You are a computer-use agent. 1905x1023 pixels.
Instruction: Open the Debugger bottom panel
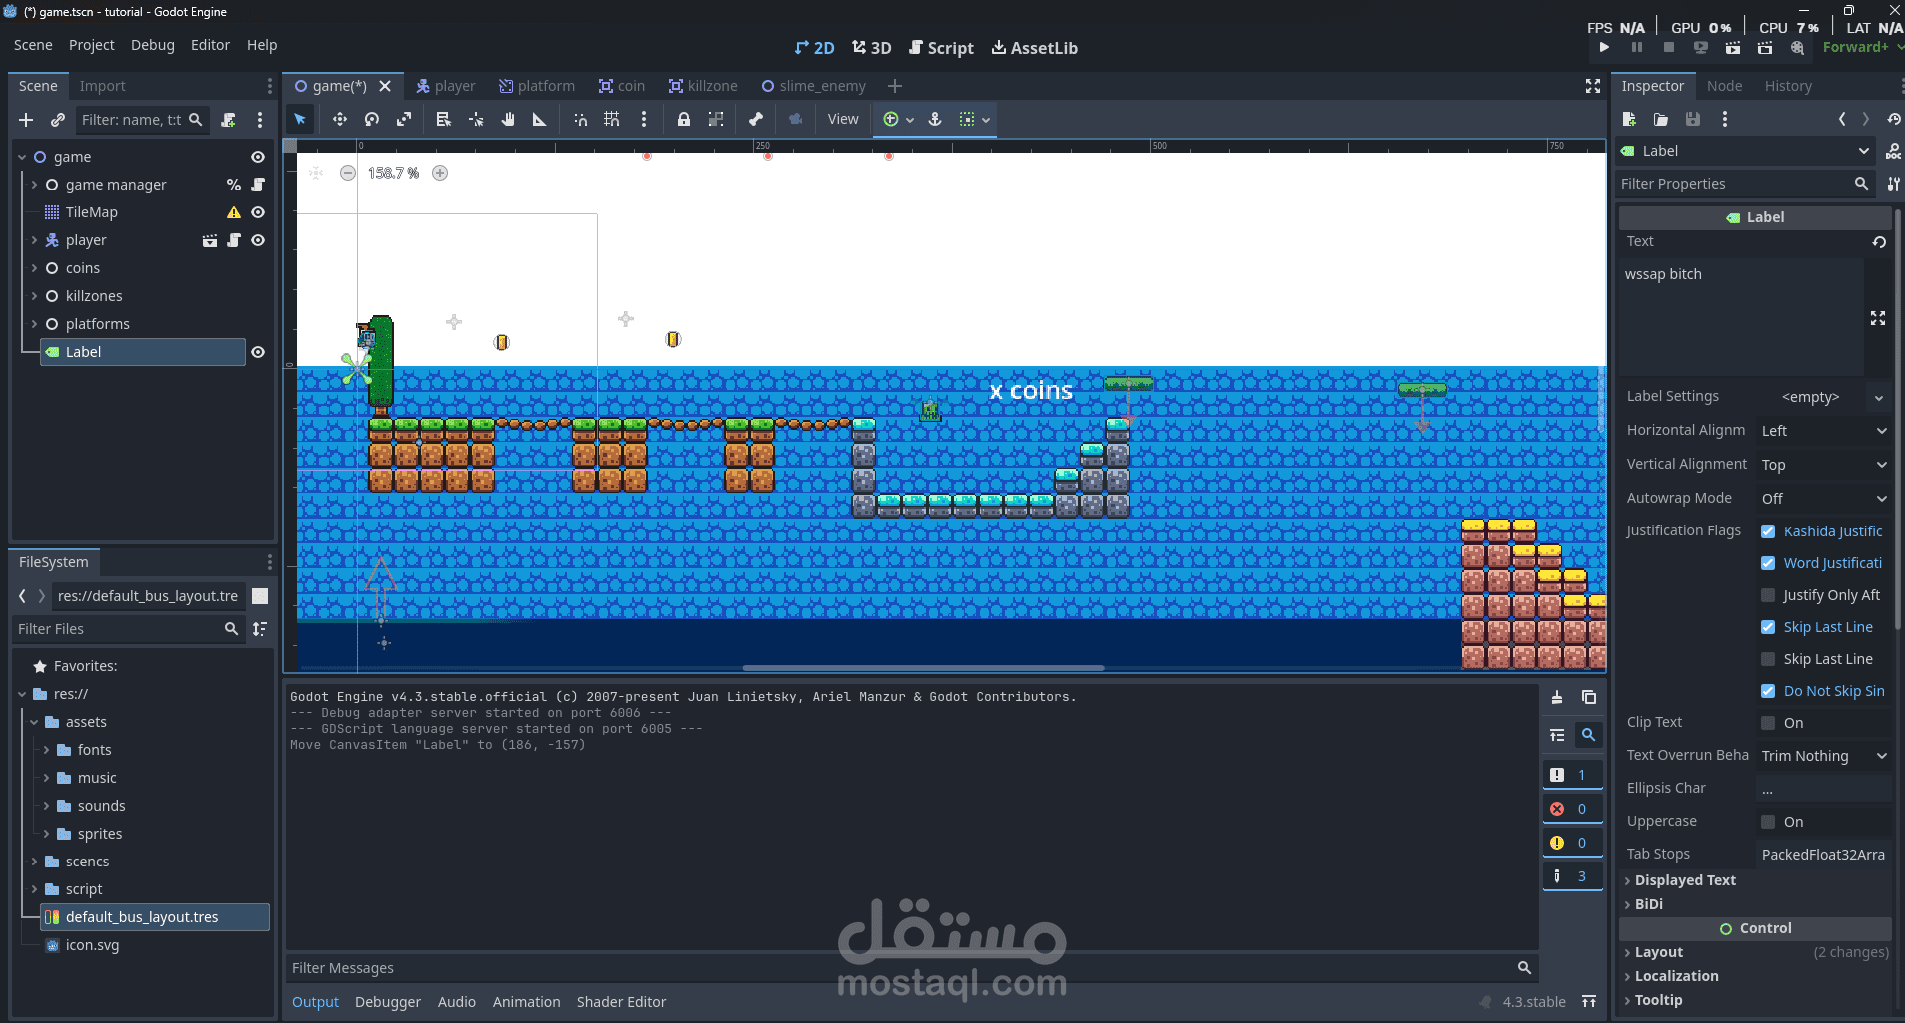pyautogui.click(x=387, y=1002)
